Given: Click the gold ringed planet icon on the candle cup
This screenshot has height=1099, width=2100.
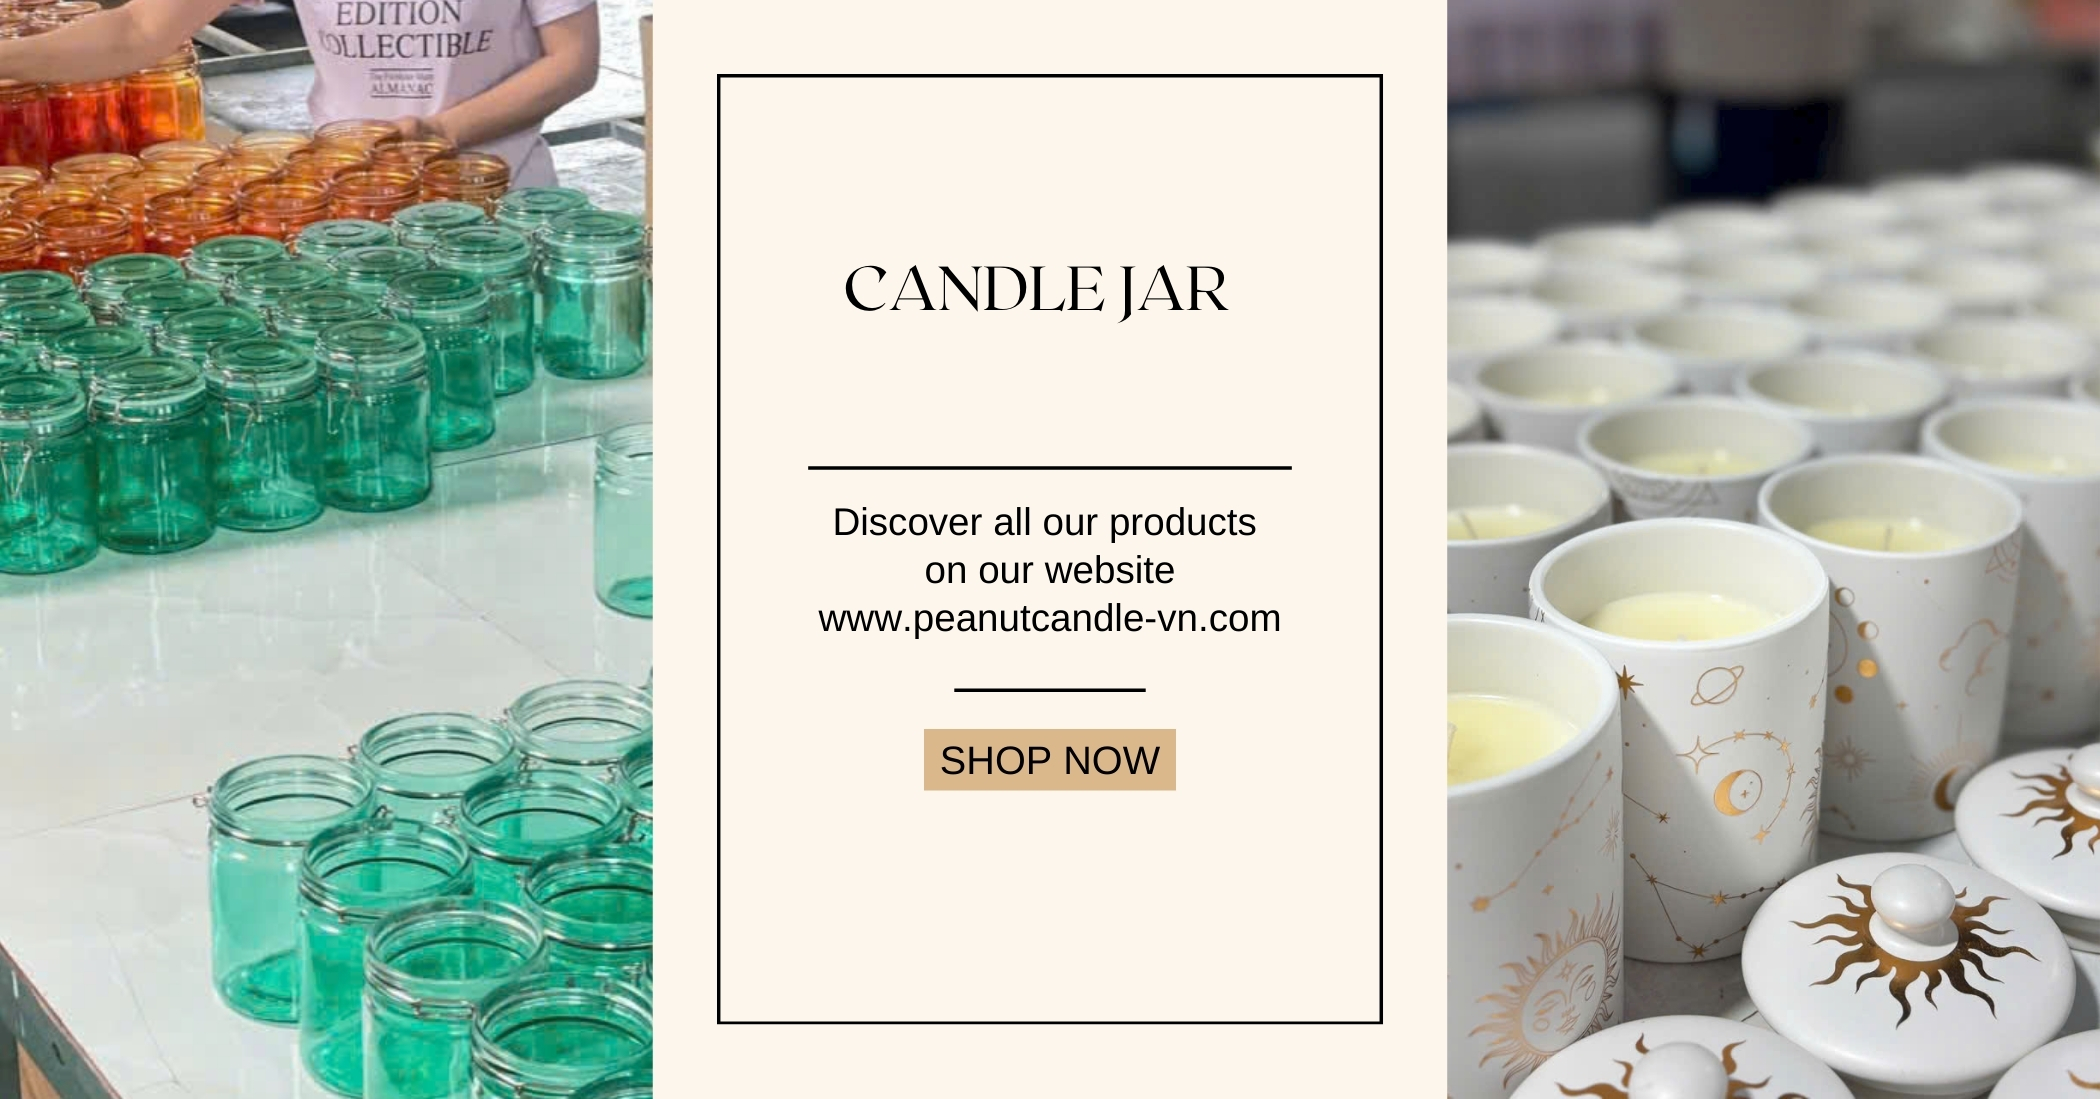Looking at the screenshot, I should (x=1718, y=685).
